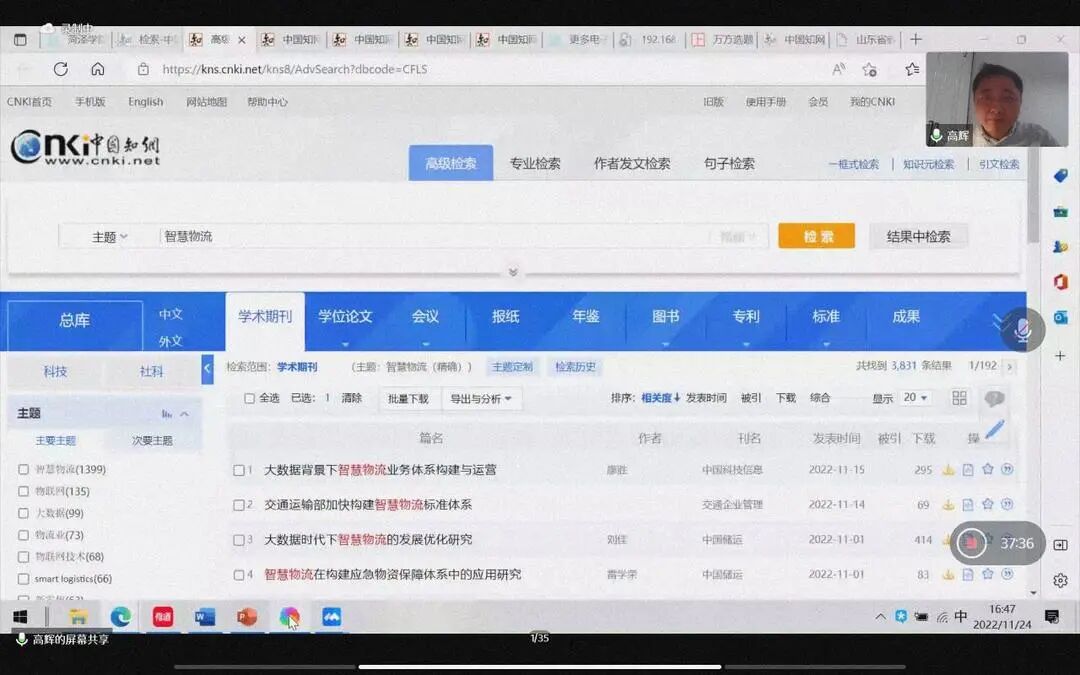The height and width of the screenshot is (675, 1080).
Task: Refresh the CNKI page in browser
Action: coord(61,69)
